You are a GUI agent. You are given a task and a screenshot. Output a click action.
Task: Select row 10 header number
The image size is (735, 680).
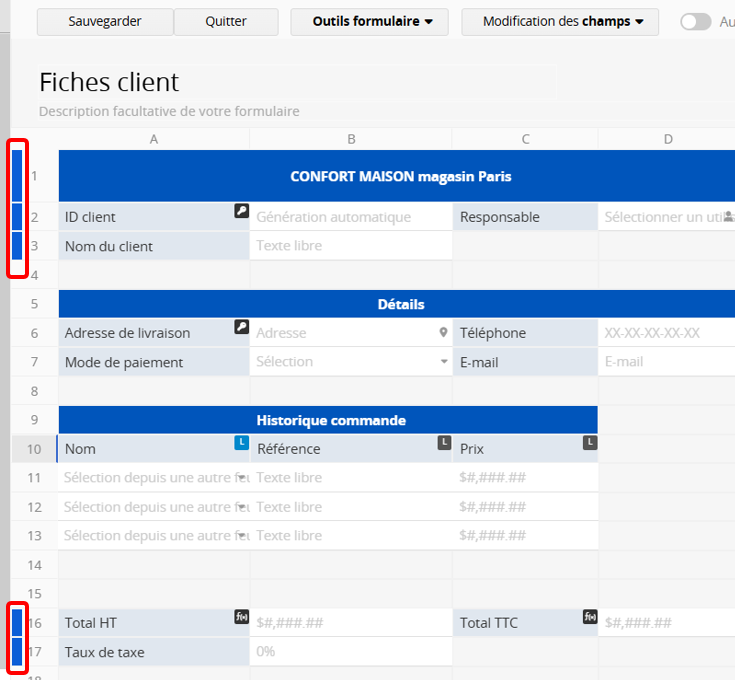click(34, 449)
